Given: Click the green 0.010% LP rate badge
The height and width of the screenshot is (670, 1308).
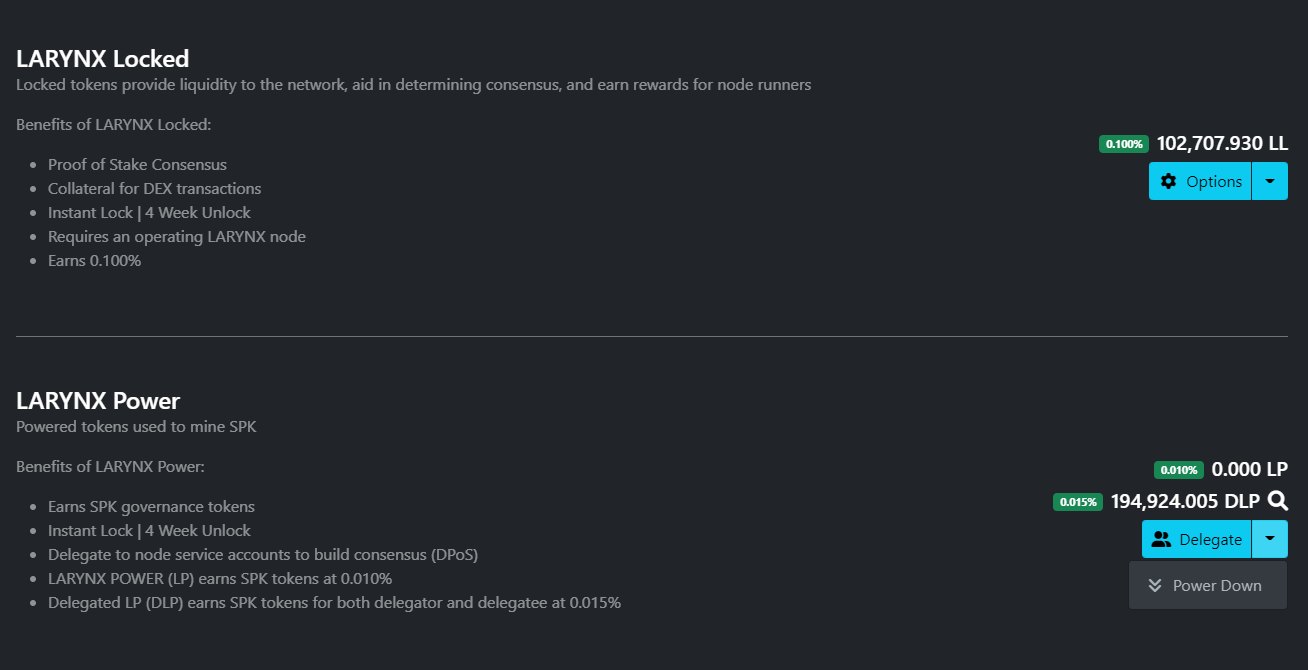Looking at the screenshot, I should click(1179, 470).
